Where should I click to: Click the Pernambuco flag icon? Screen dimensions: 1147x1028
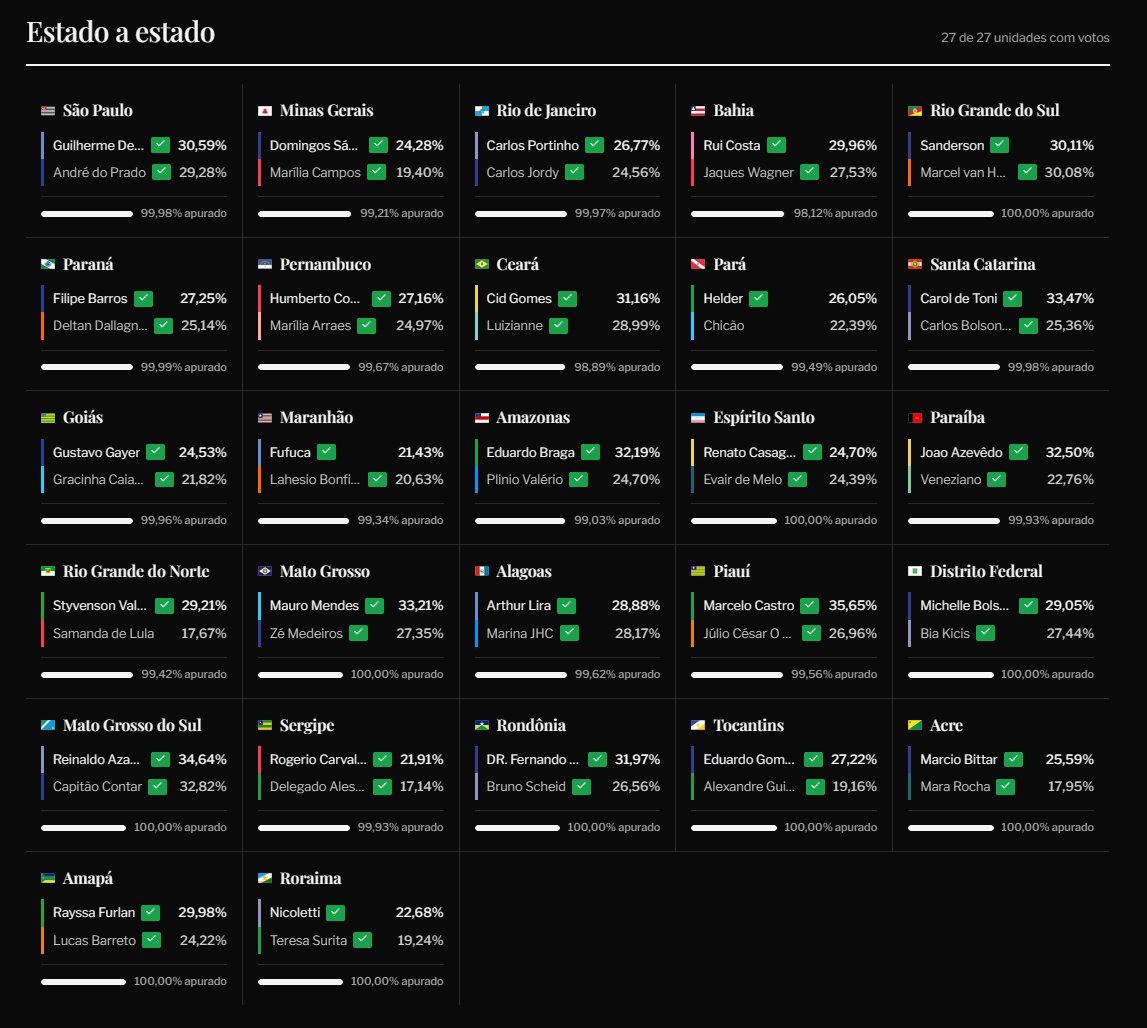click(265, 264)
